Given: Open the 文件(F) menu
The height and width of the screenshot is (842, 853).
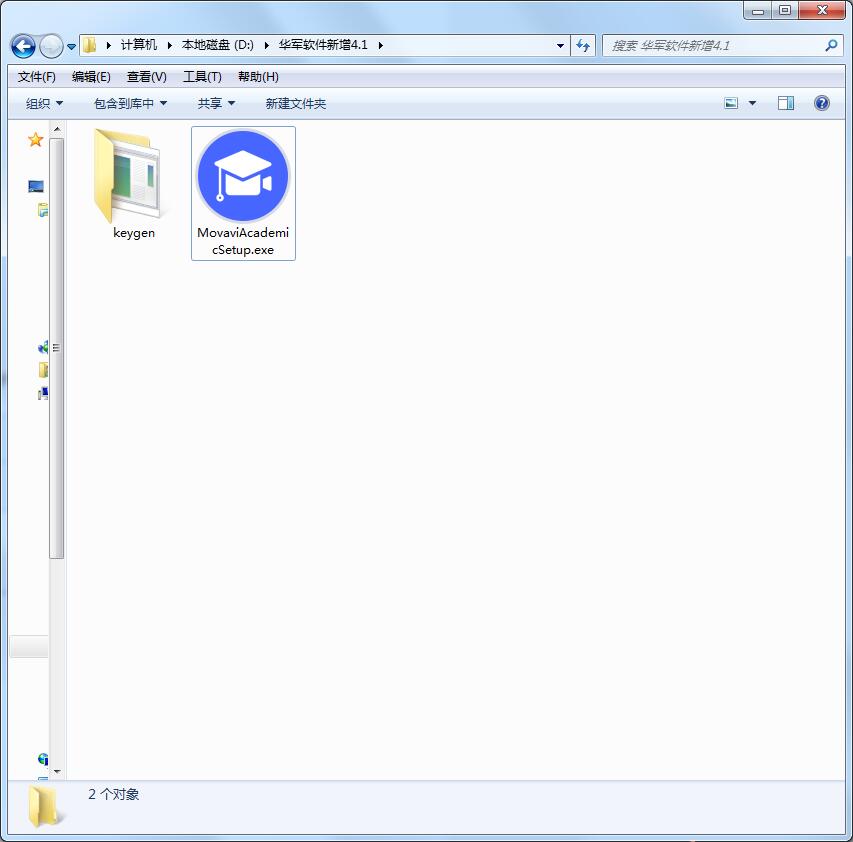Looking at the screenshot, I should pos(36,77).
